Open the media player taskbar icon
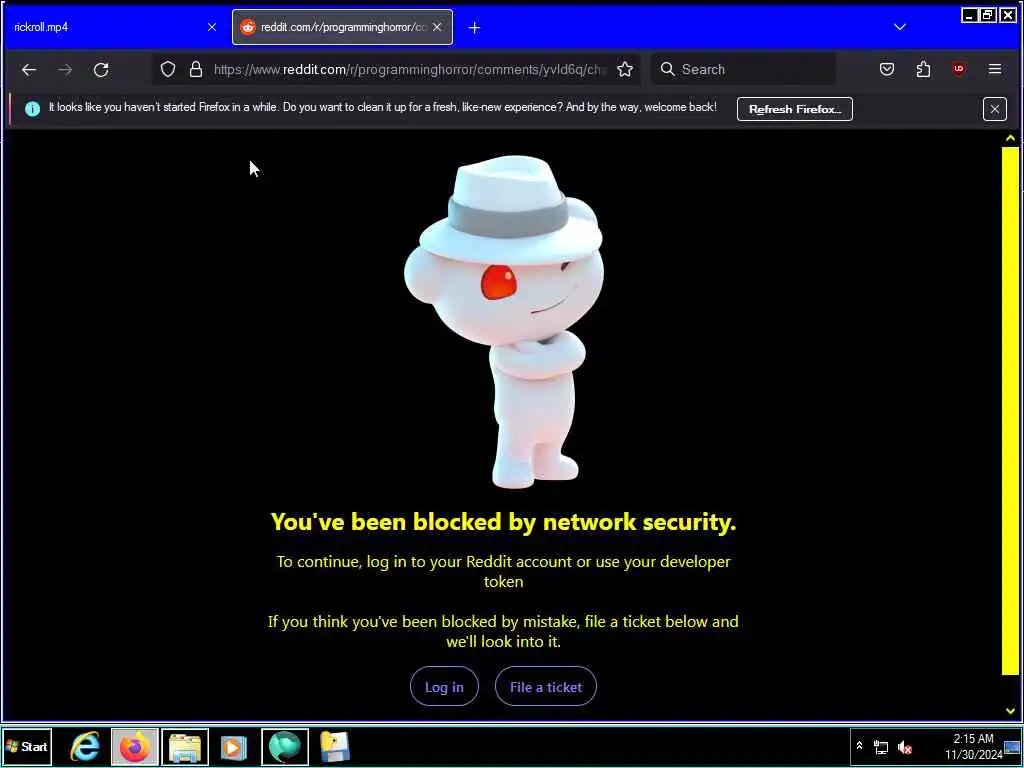1024x768 pixels. click(234, 746)
